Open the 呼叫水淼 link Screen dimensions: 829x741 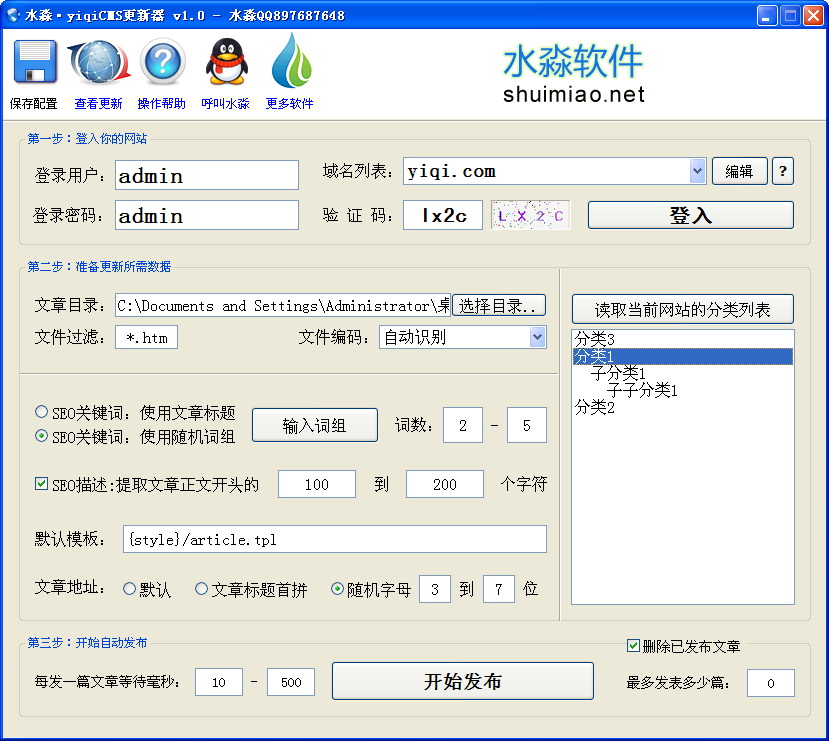point(225,104)
